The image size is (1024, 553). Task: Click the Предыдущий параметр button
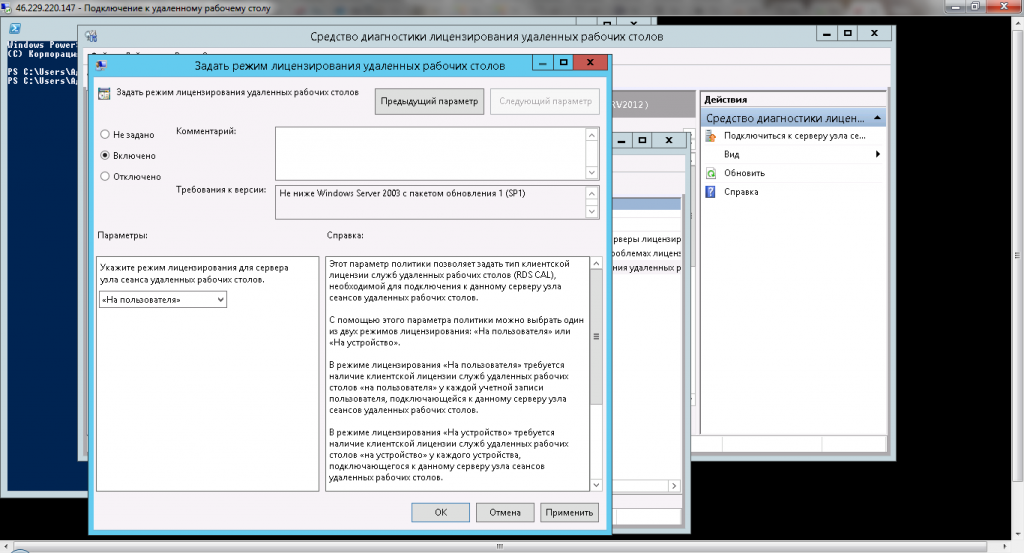430,101
